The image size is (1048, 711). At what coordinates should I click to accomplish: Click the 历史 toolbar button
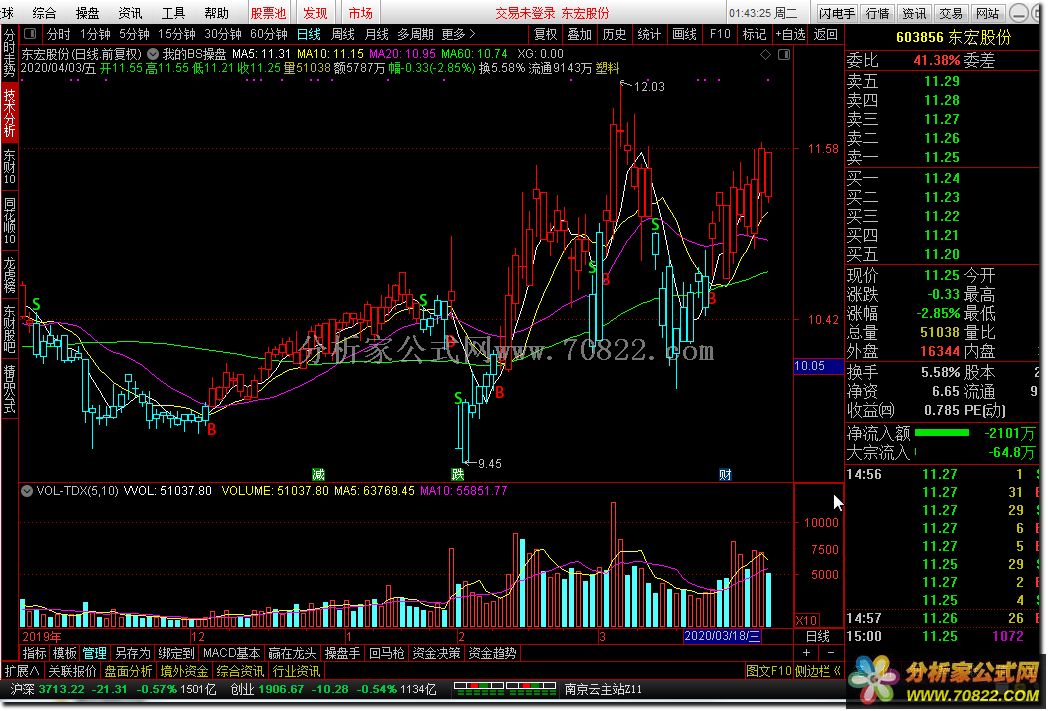tap(614, 34)
